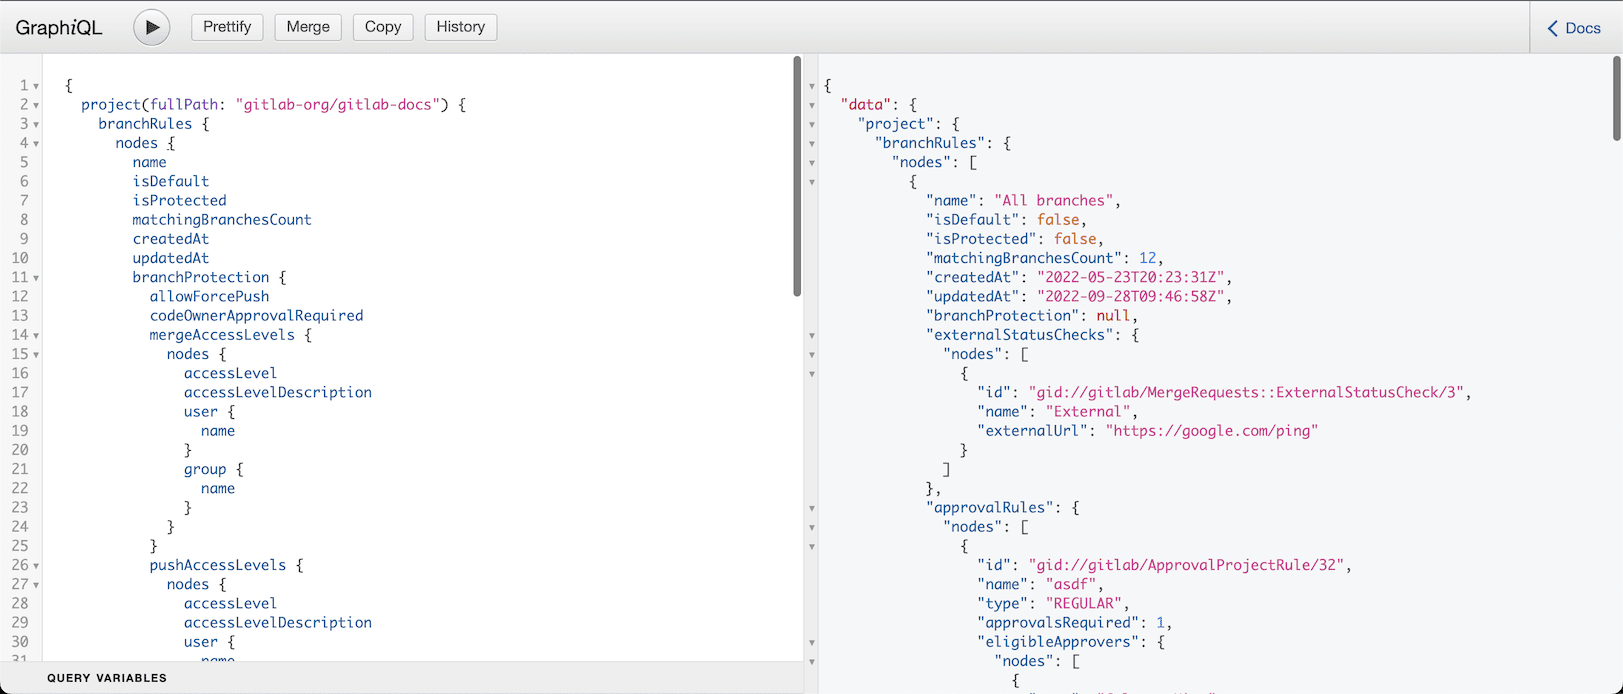Collapse the branchProtection block on line 11
The width and height of the screenshot is (1623, 694).
click(37, 278)
